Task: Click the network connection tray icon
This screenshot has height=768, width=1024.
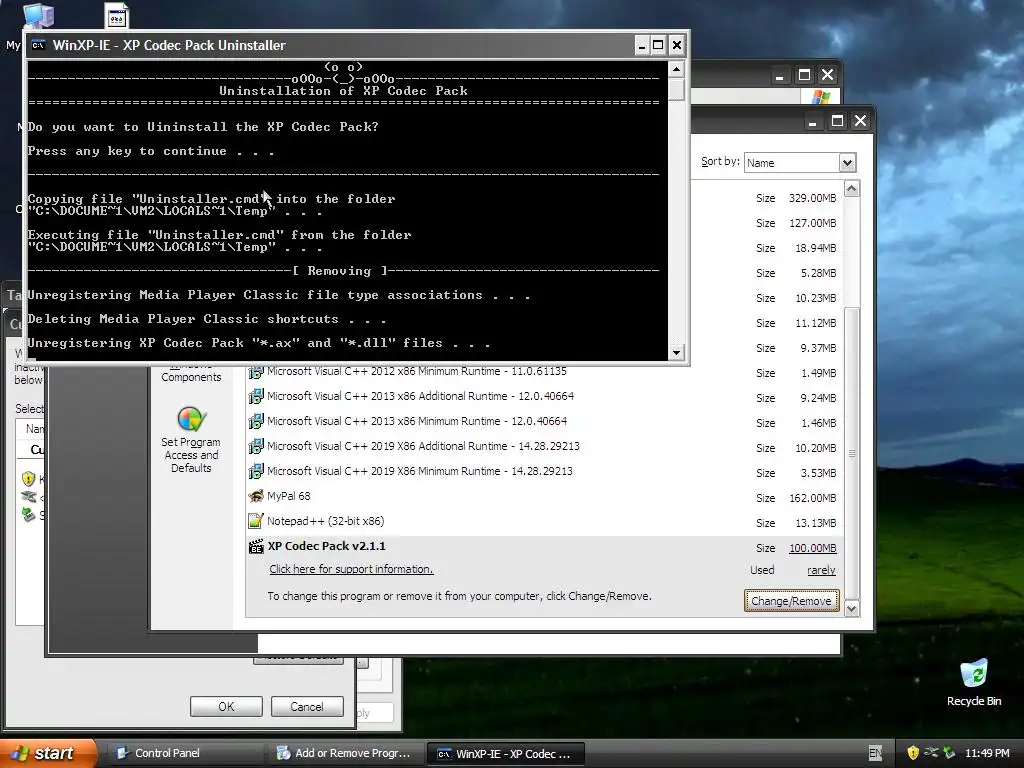Action: click(x=931, y=753)
